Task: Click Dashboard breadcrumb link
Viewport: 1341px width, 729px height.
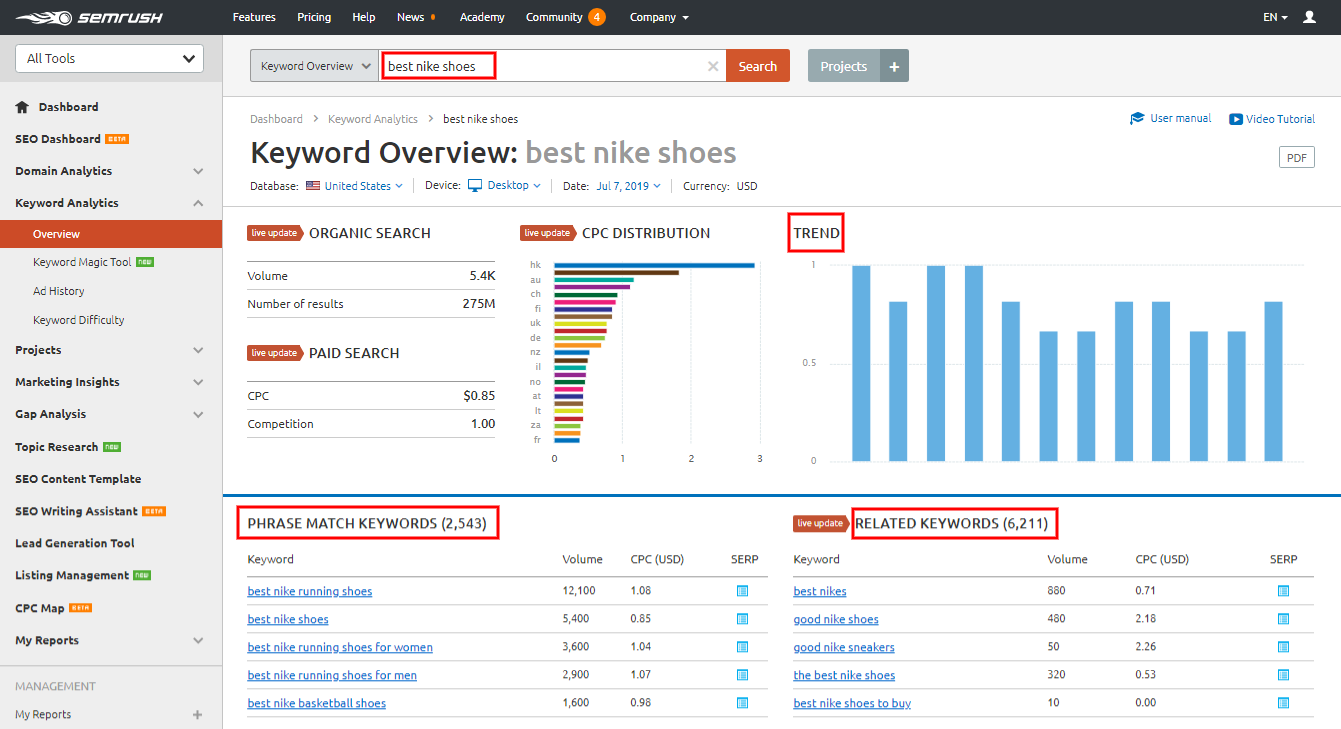Action: coord(276,119)
